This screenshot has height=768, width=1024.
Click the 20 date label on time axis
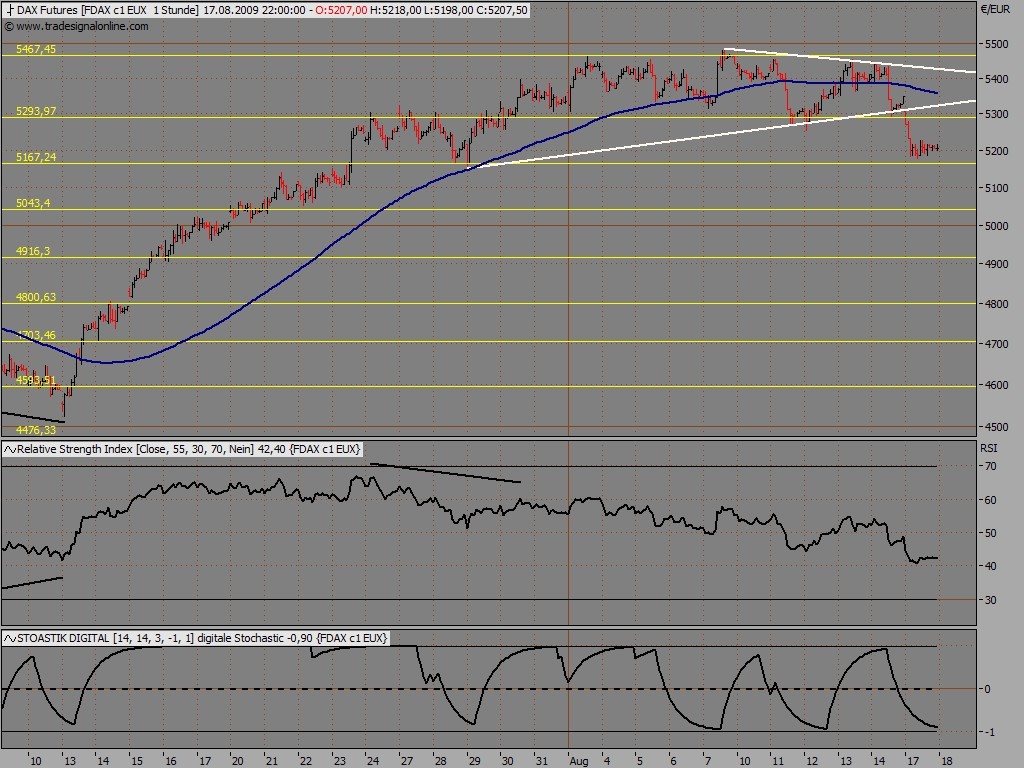click(237, 761)
